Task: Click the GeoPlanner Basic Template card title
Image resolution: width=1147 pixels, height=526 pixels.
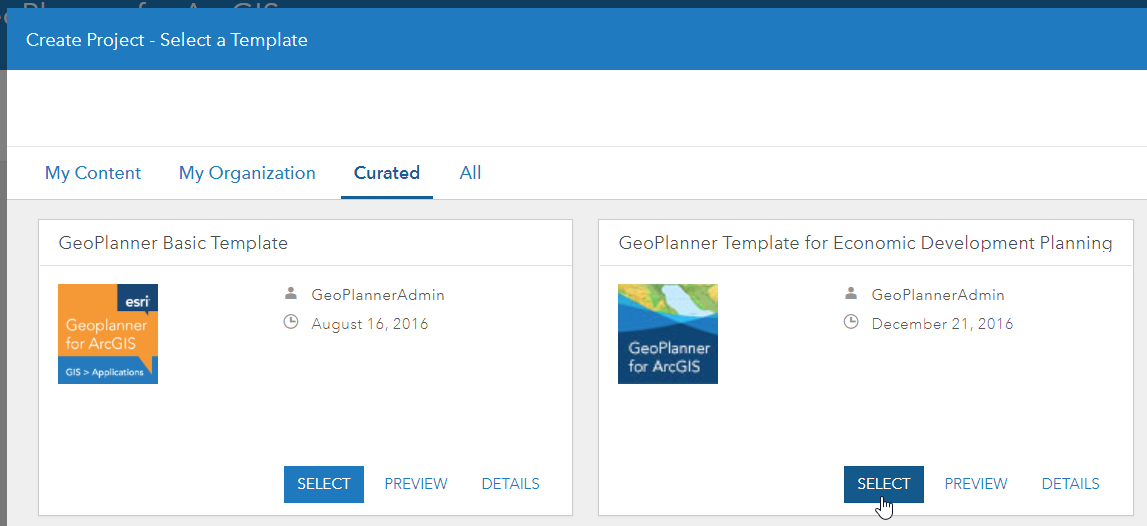Action: pos(173,243)
